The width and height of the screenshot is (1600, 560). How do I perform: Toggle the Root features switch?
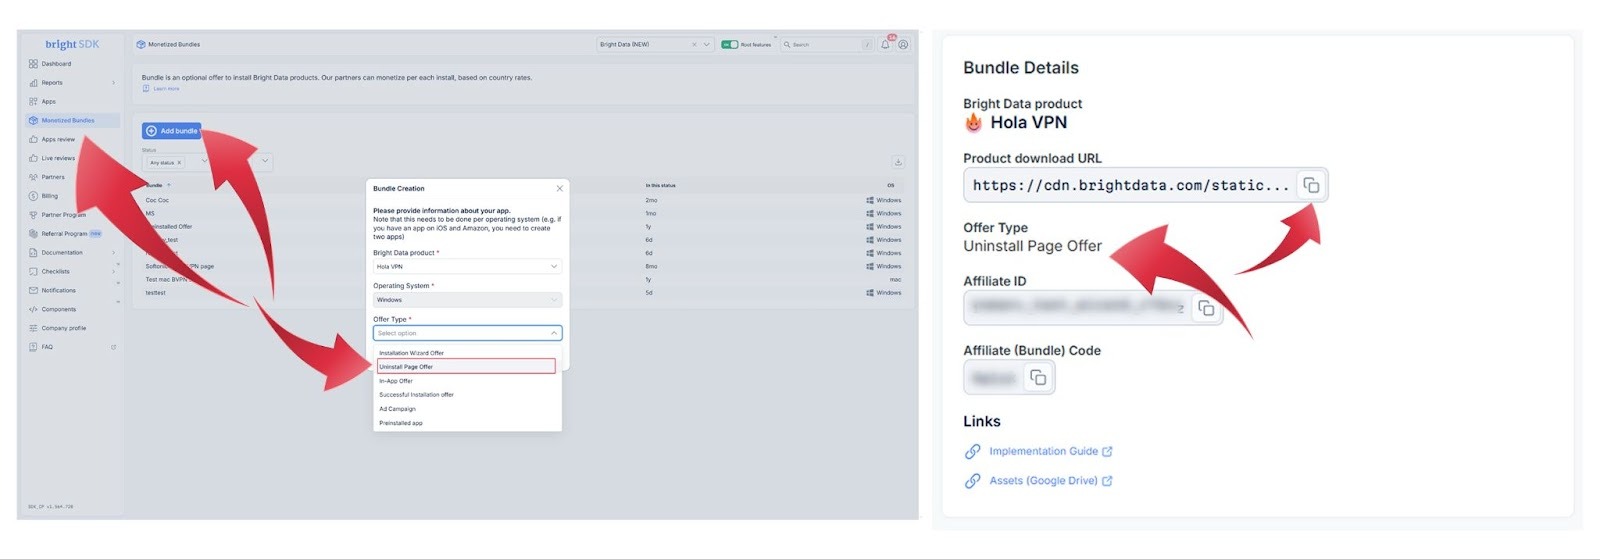point(730,45)
